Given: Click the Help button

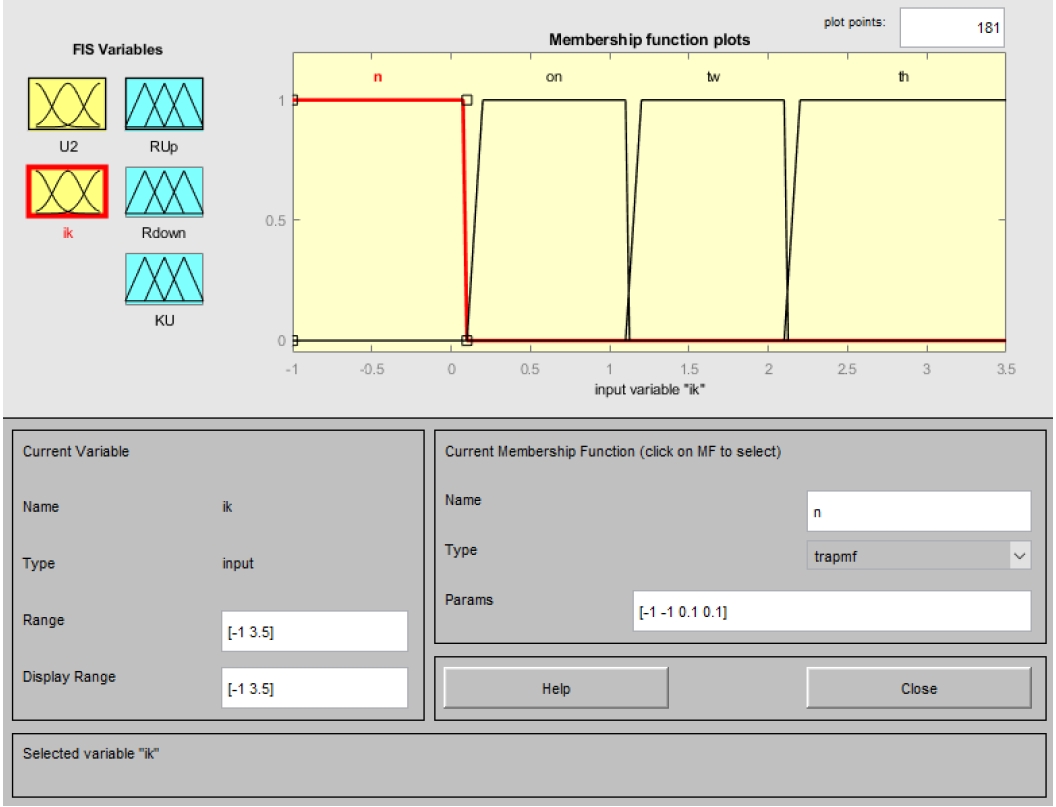Looking at the screenshot, I should tap(556, 688).
